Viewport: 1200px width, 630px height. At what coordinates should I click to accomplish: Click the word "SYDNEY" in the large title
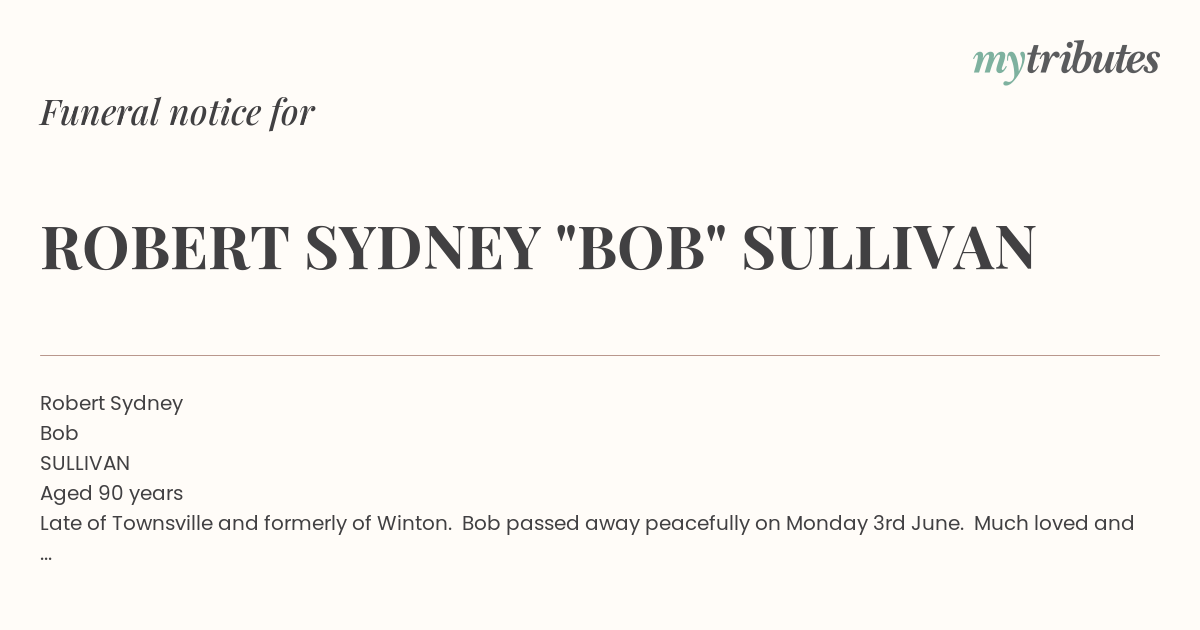tap(423, 248)
